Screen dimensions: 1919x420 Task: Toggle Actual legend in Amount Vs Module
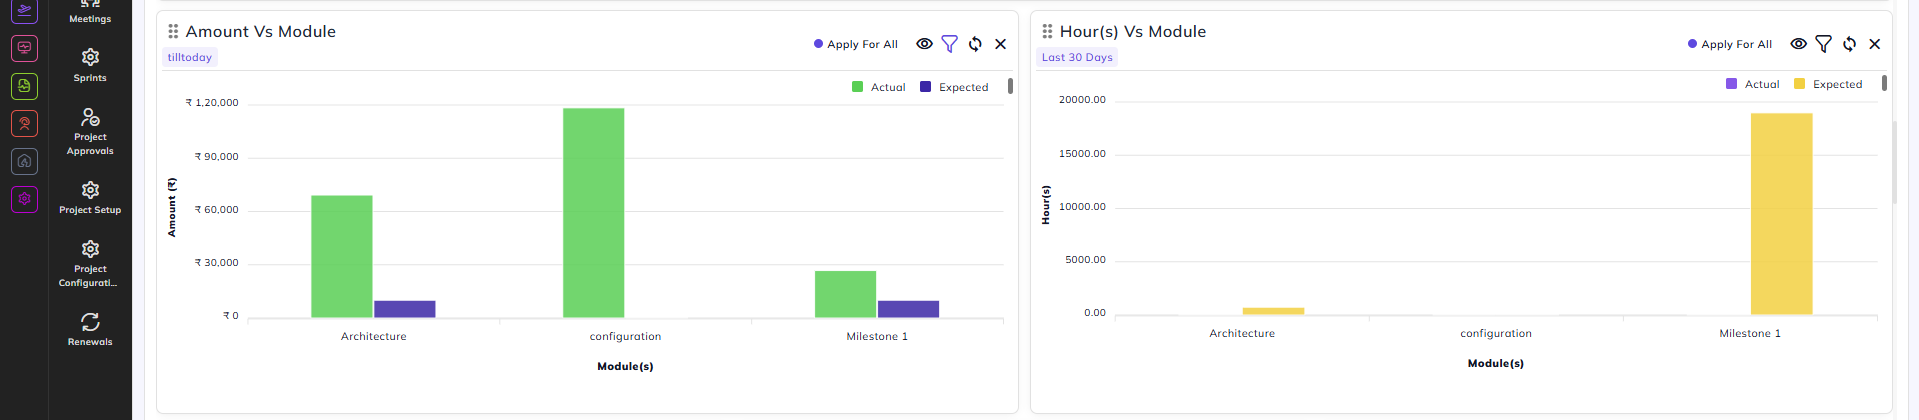(x=878, y=87)
